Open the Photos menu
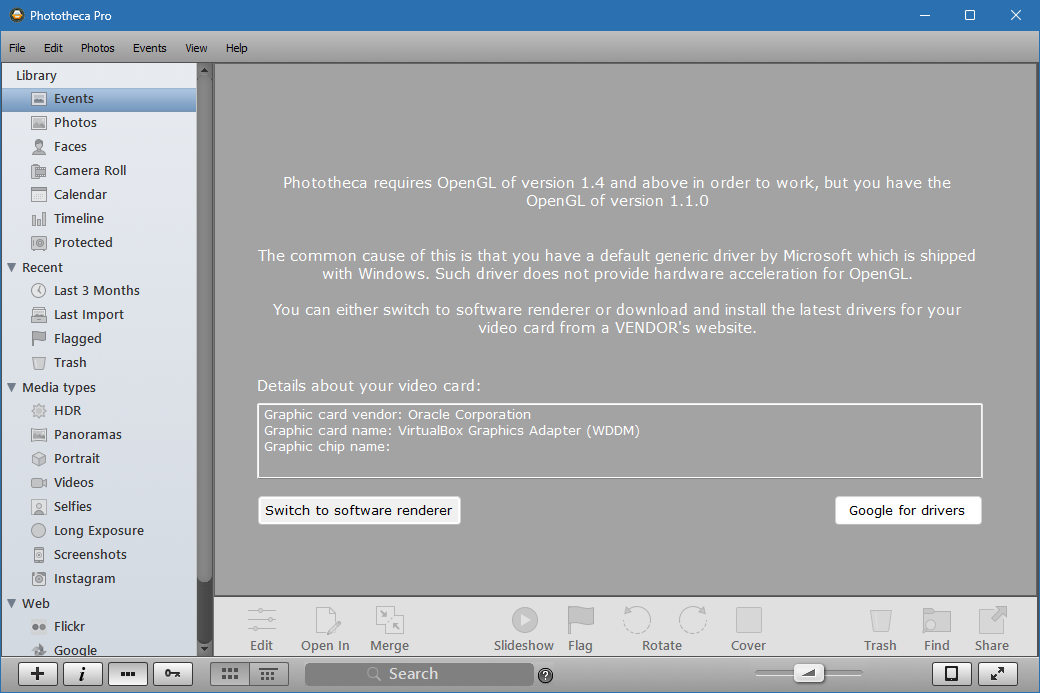This screenshot has width=1040, height=693. pos(98,48)
